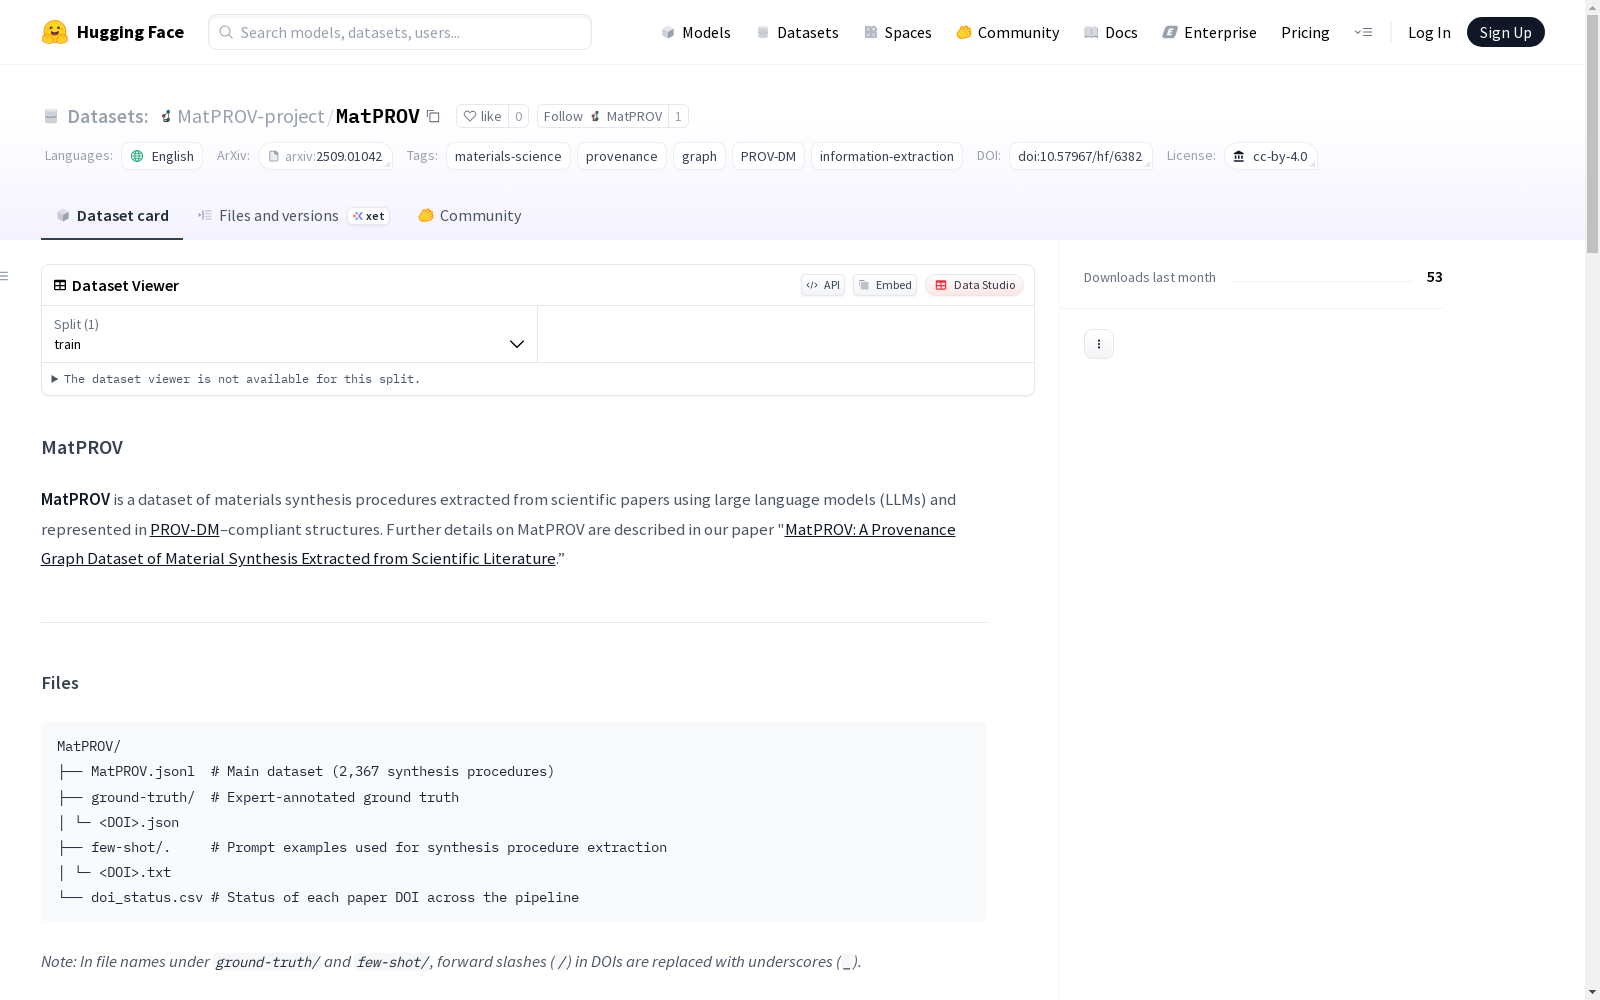
Task: Click the Files section heading
Action: [x=60, y=683]
